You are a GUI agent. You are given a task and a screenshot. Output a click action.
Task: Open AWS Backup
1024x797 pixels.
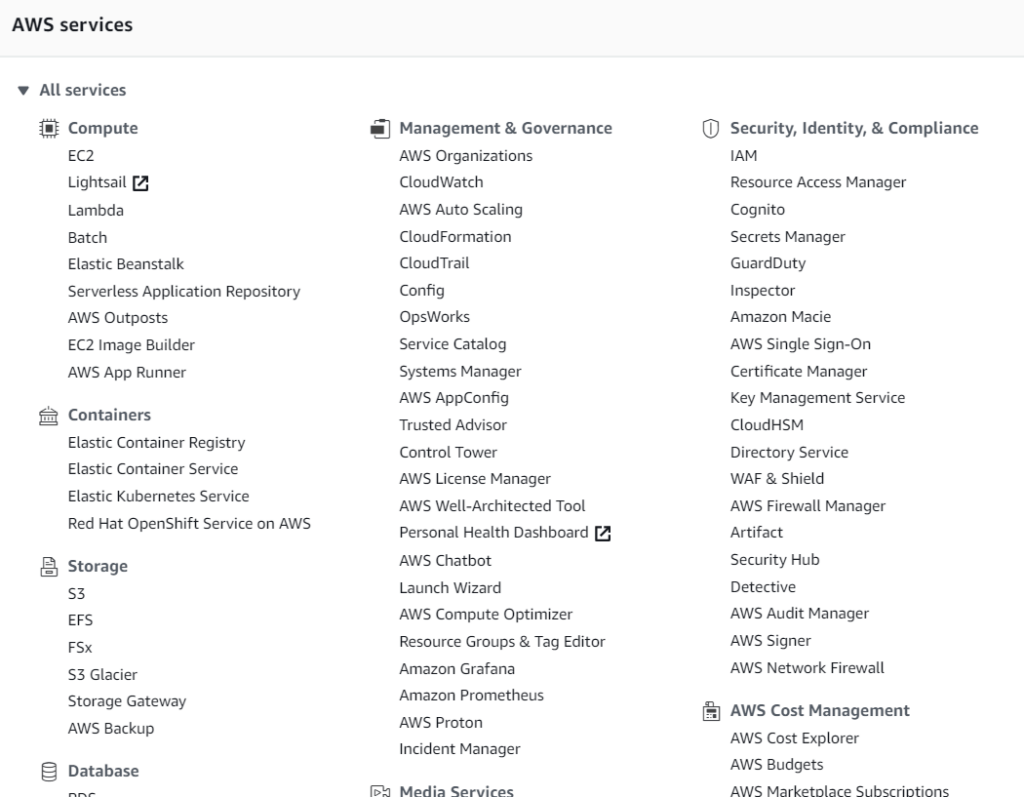pos(111,728)
